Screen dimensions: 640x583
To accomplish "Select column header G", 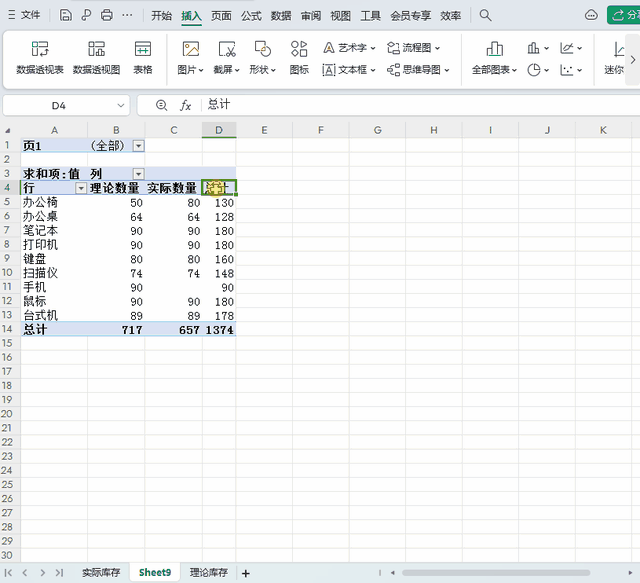I will click(378, 130).
